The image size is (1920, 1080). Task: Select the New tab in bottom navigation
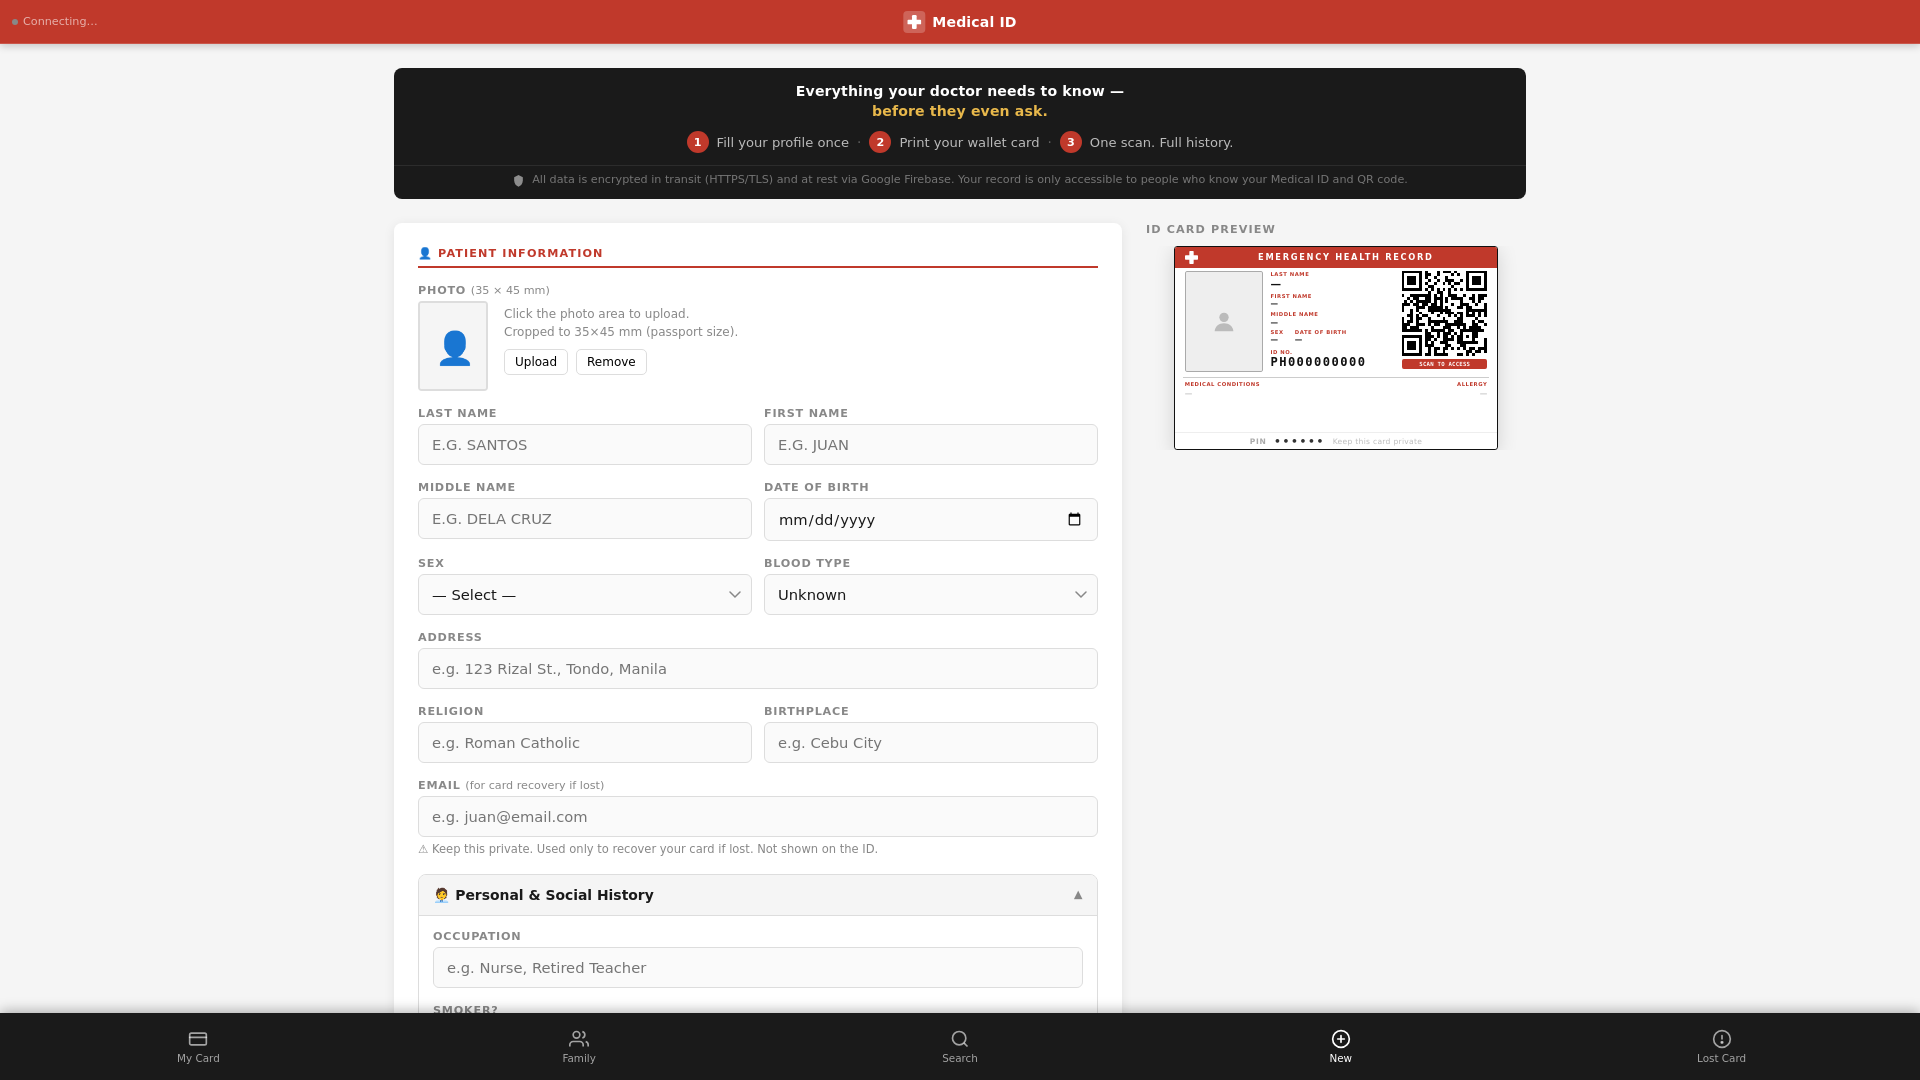point(1341,1046)
